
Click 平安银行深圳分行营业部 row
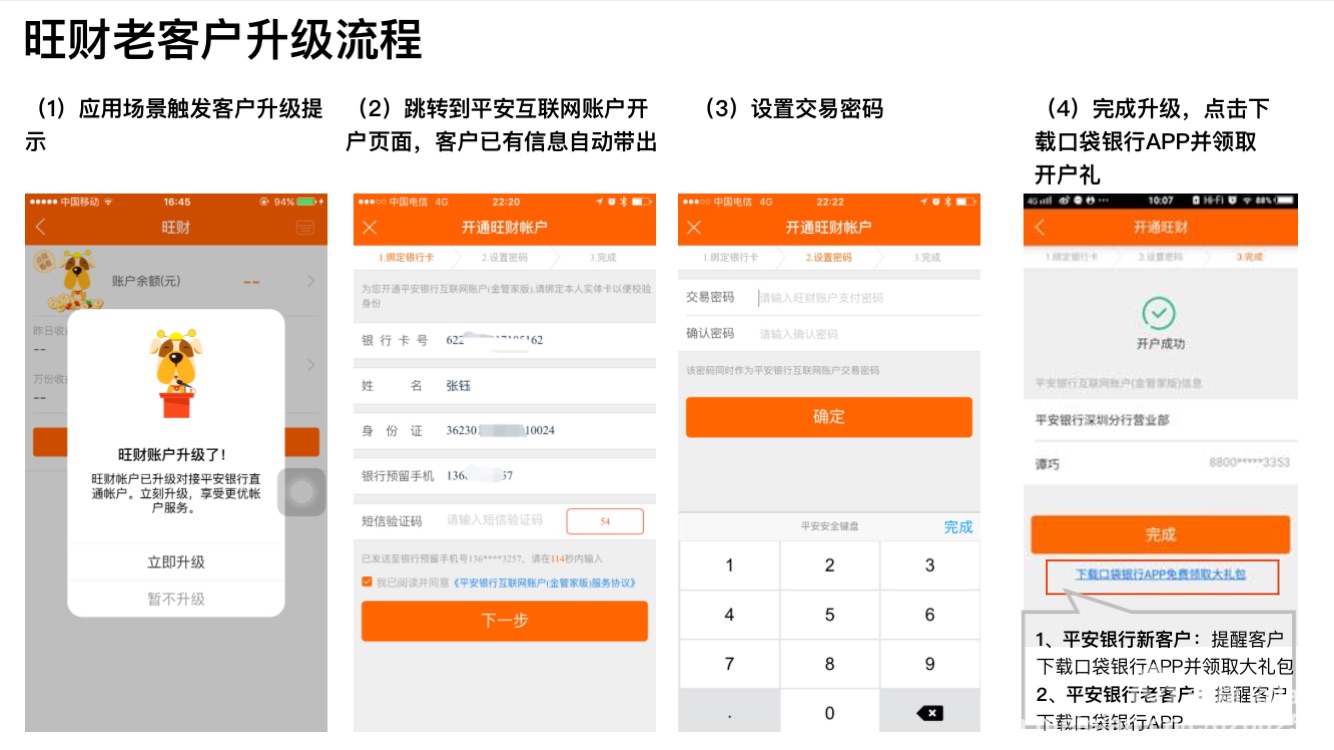tap(1160, 420)
